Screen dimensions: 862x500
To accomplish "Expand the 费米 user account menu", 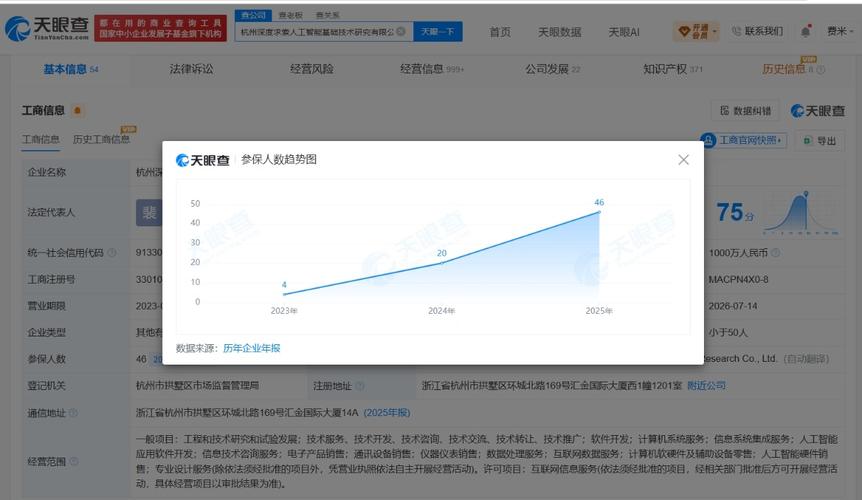I will [x=840, y=31].
